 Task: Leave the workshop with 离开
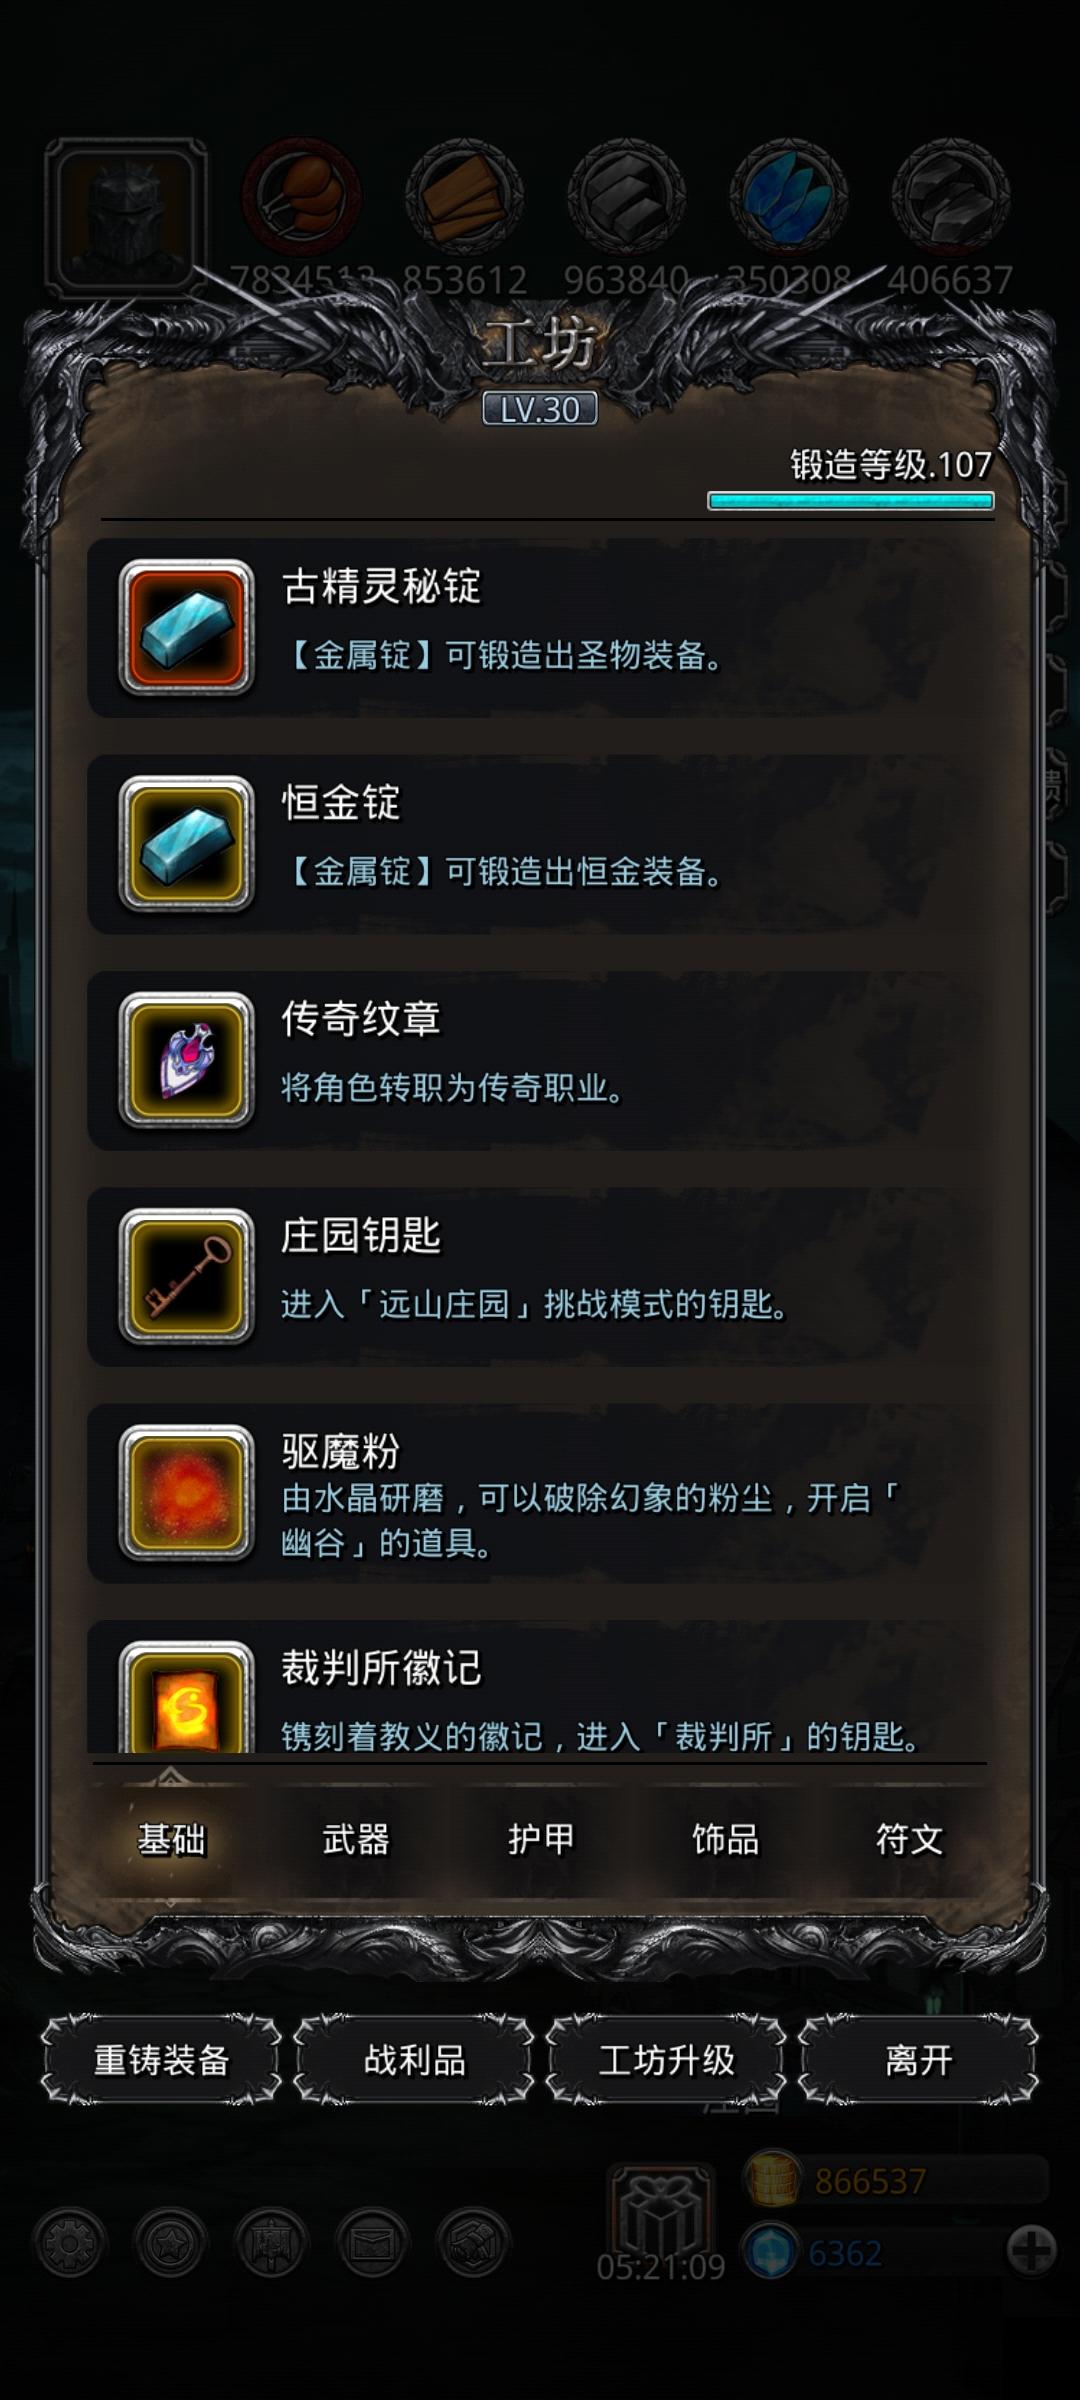(918, 2060)
